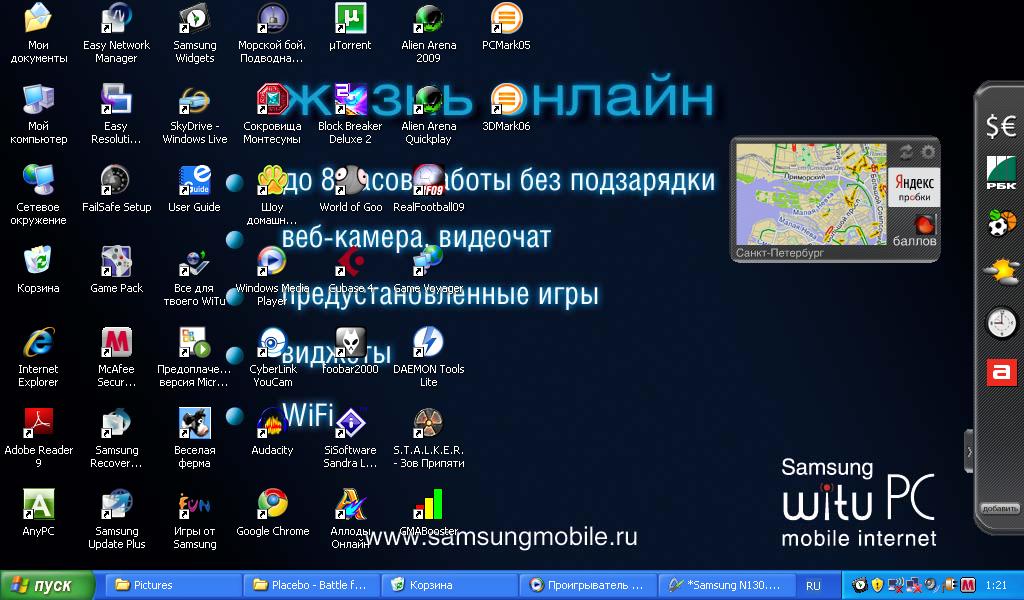
Task: Open Мой компьютер icon
Action: tap(38, 99)
